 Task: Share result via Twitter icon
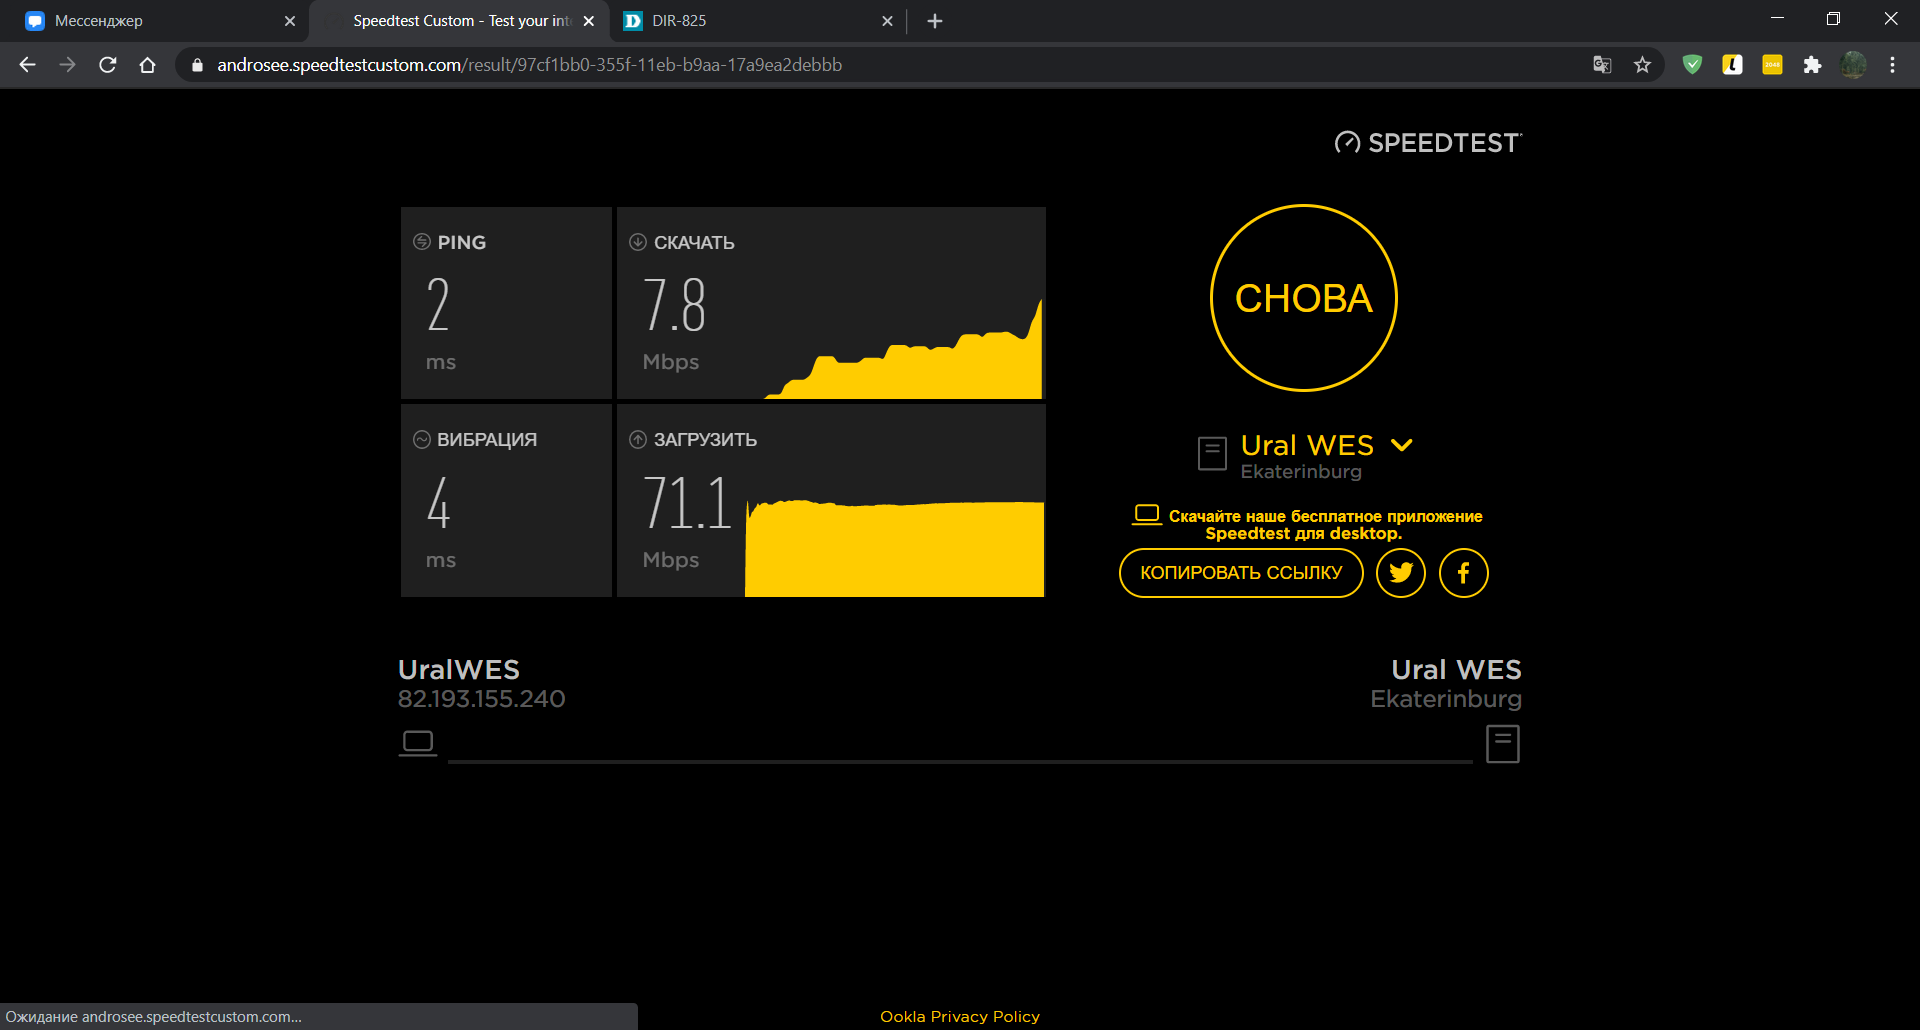1401,573
